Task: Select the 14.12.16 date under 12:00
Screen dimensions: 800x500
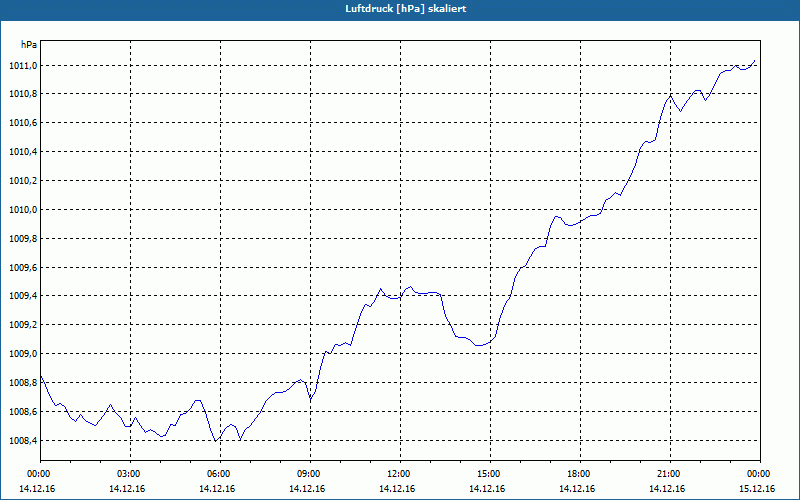Action: (x=397, y=489)
